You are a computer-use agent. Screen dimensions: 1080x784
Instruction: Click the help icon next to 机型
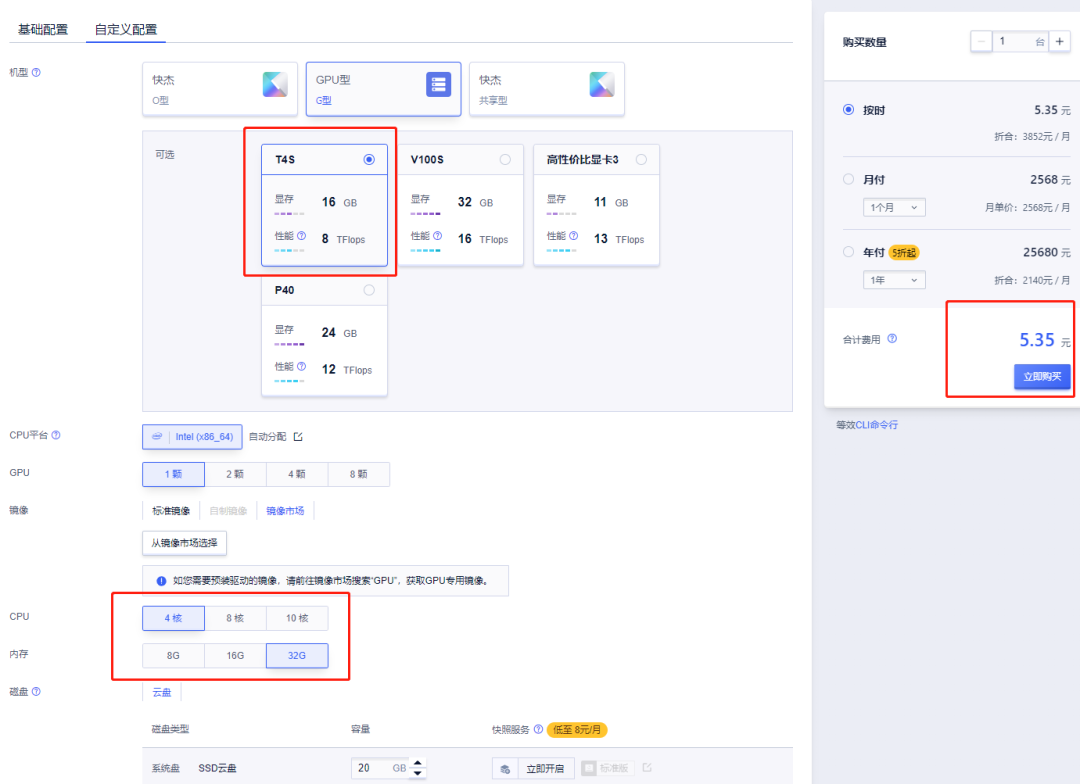coord(37,72)
